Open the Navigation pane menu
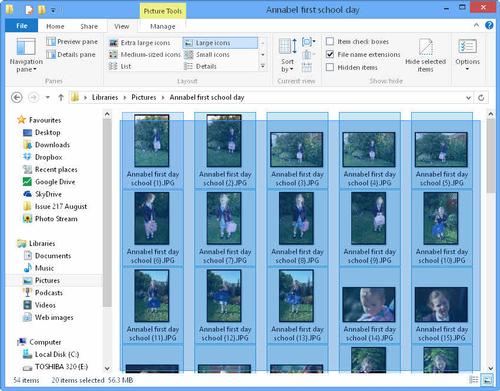 26,55
